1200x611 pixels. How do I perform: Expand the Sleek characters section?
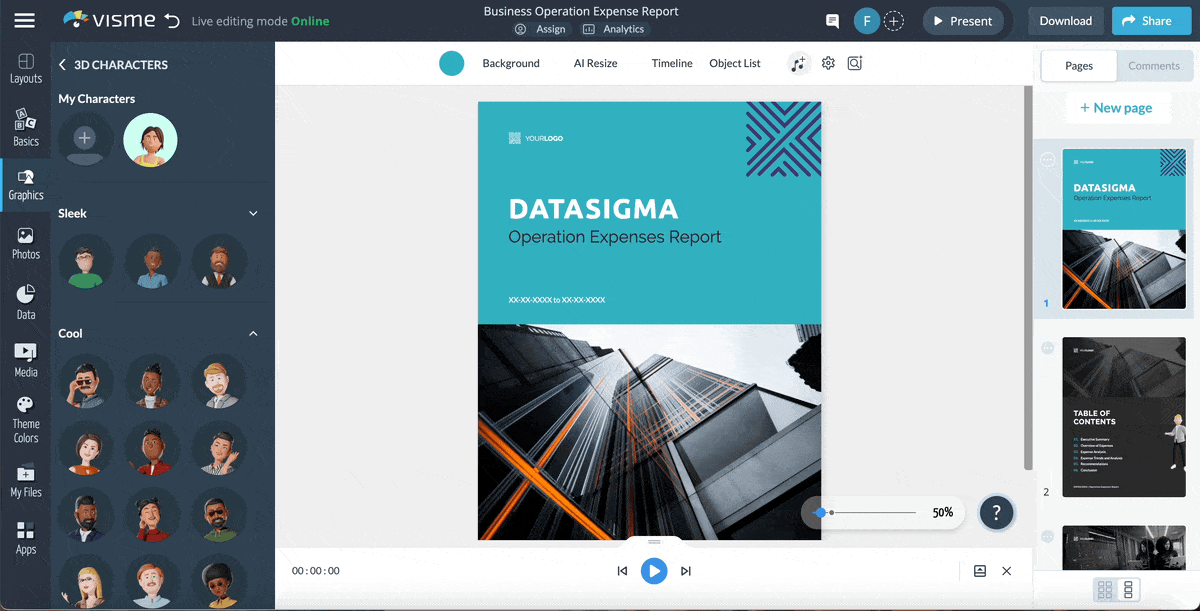[253, 213]
